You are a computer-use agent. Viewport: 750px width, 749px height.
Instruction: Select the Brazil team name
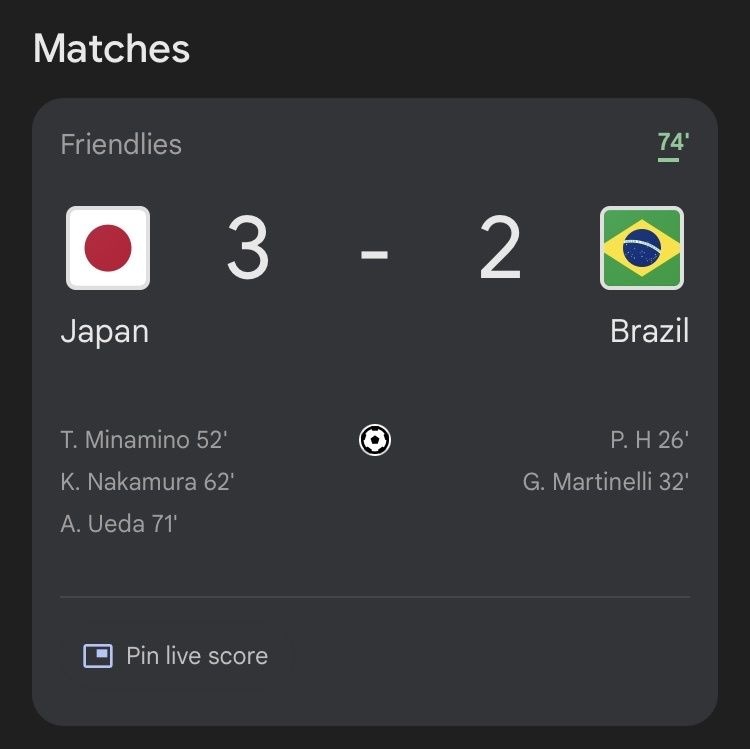(649, 331)
